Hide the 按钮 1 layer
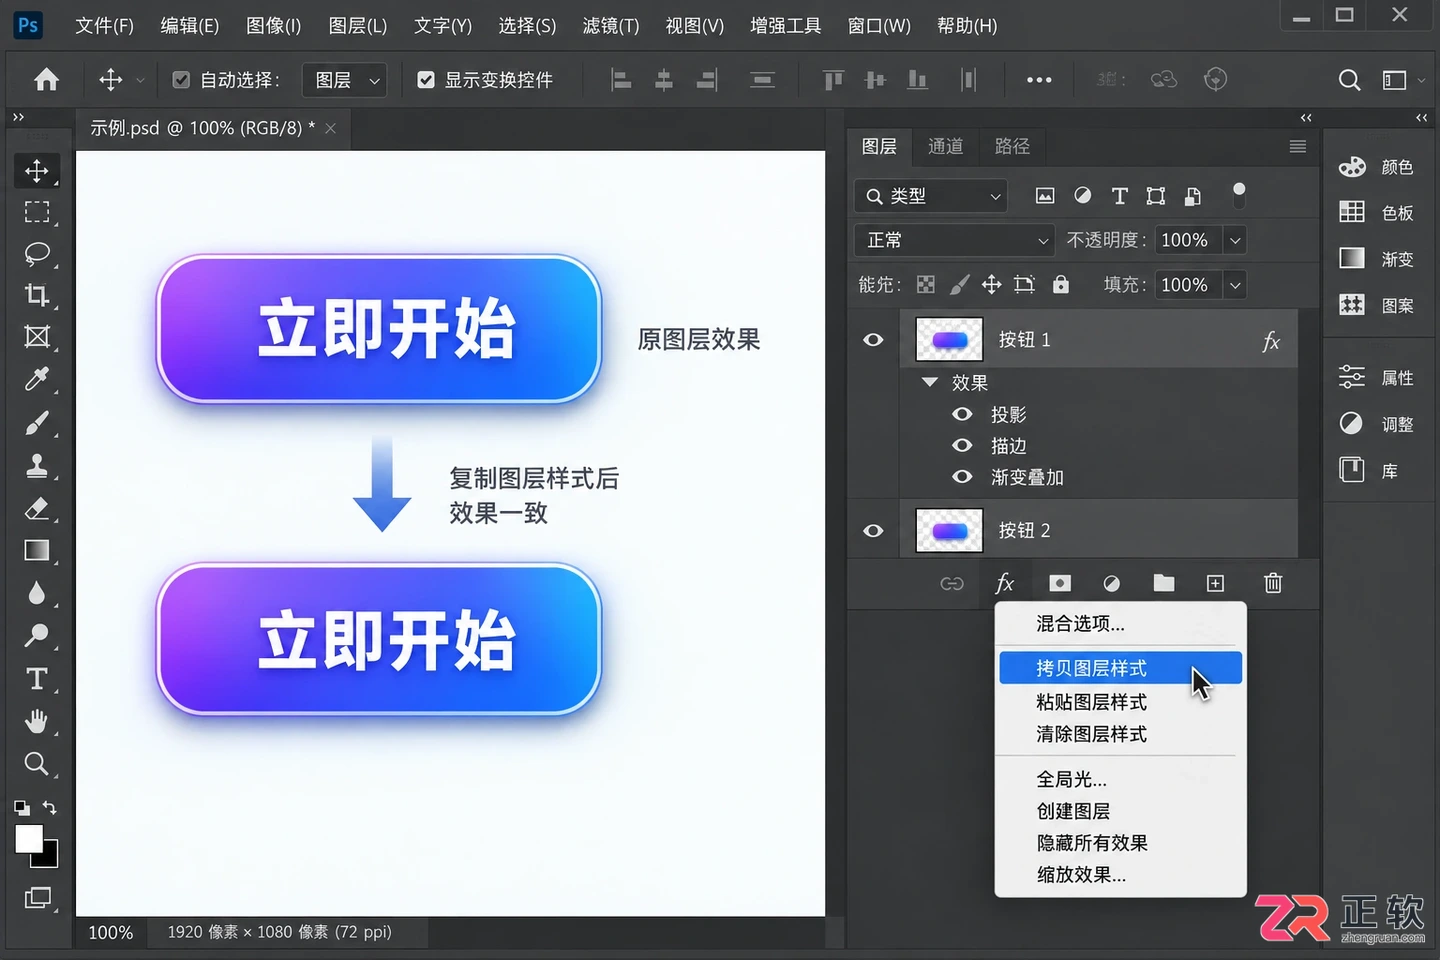 tap(873, 340)
